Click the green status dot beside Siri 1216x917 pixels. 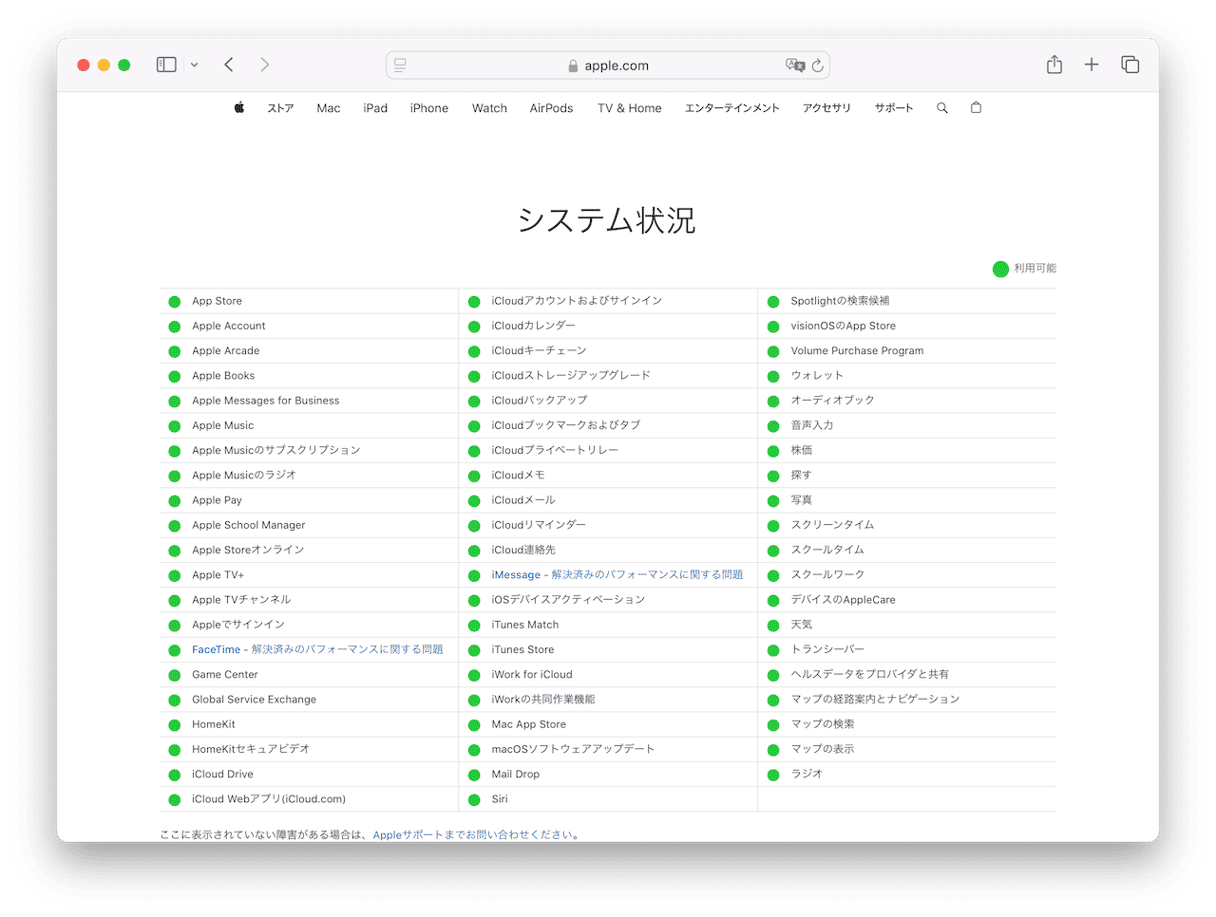tap(474, 800)
